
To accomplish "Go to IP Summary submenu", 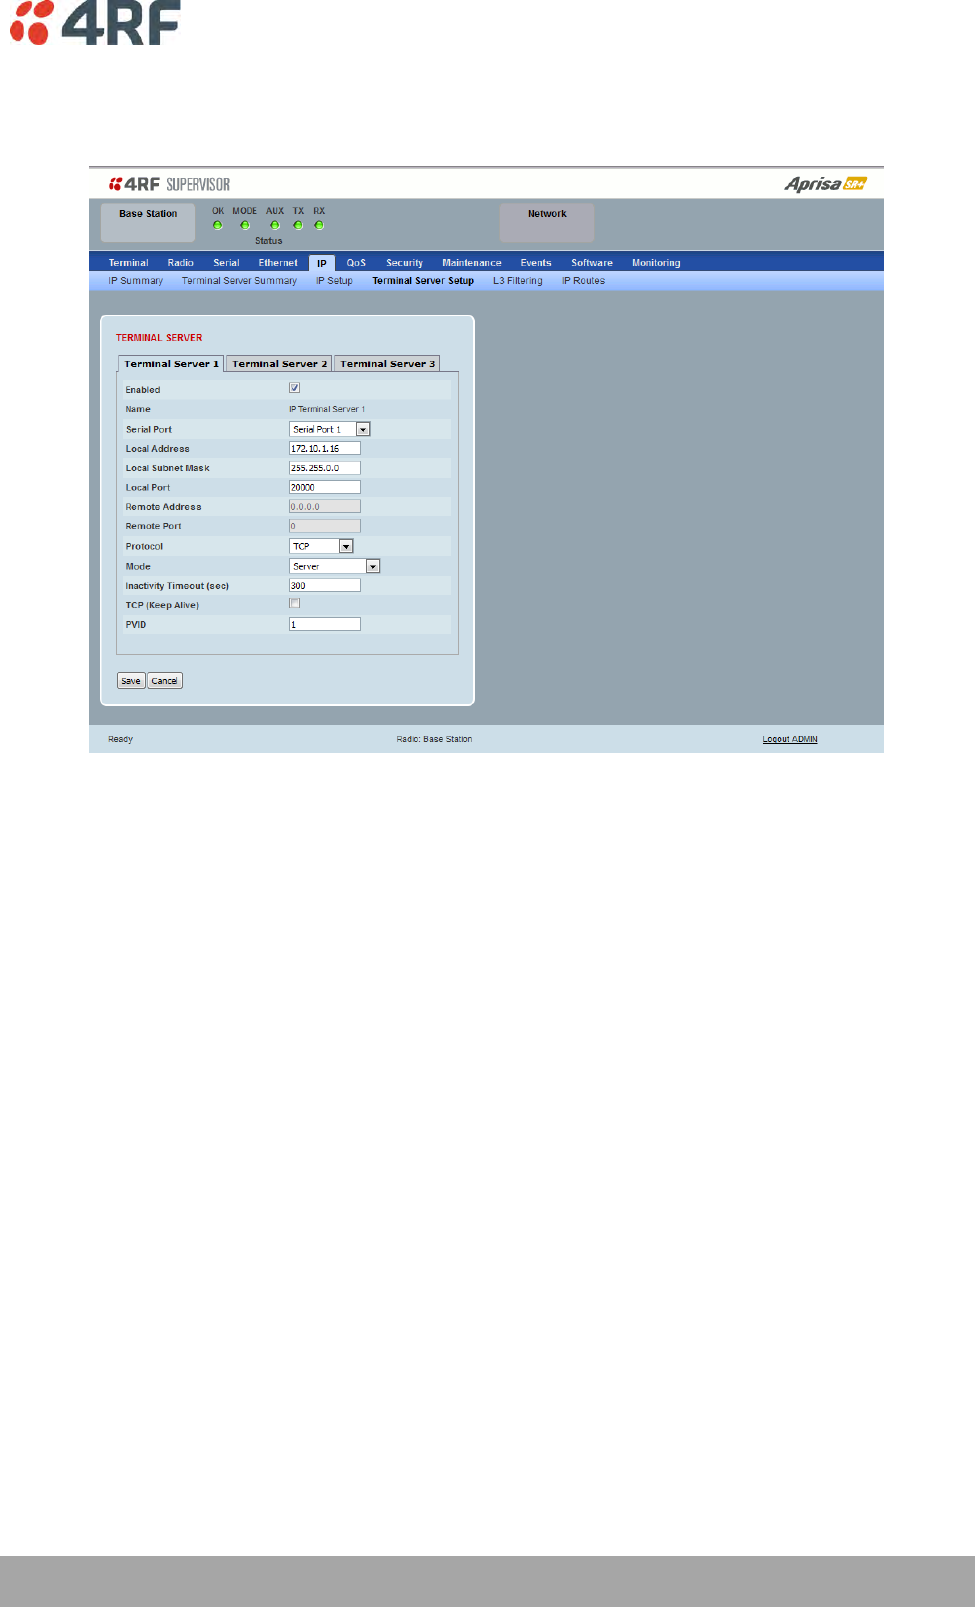I will (x=136, y=281).
